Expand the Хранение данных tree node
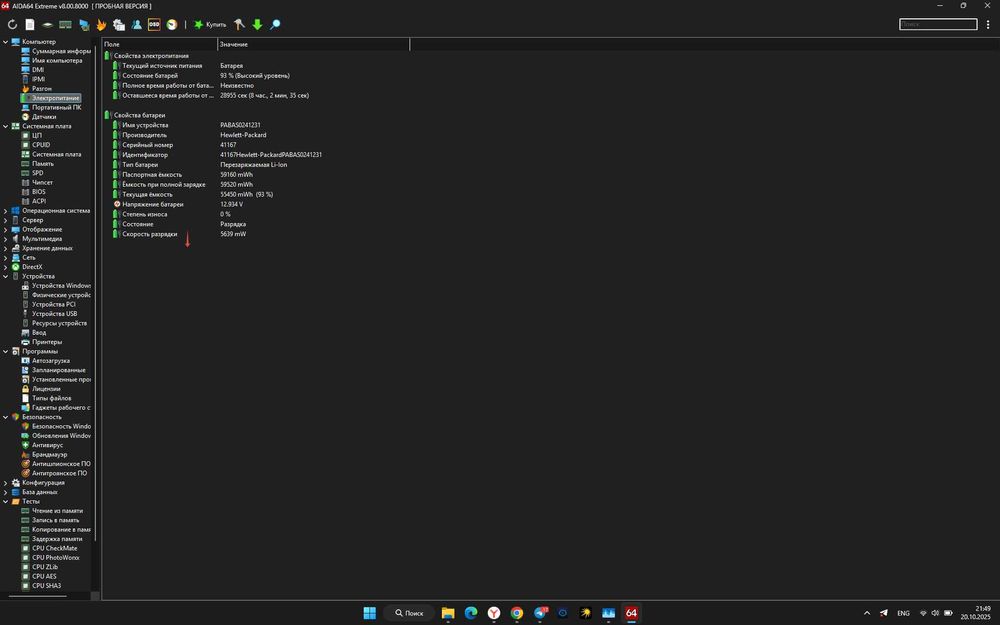 pos(6,248)
